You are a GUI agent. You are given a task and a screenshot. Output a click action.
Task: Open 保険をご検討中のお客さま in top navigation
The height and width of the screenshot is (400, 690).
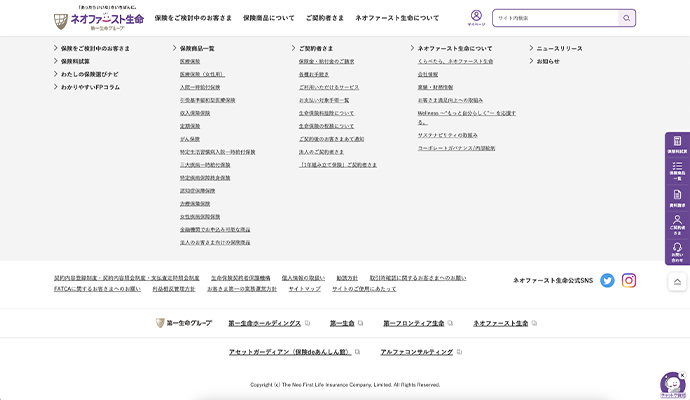(193, 18)
